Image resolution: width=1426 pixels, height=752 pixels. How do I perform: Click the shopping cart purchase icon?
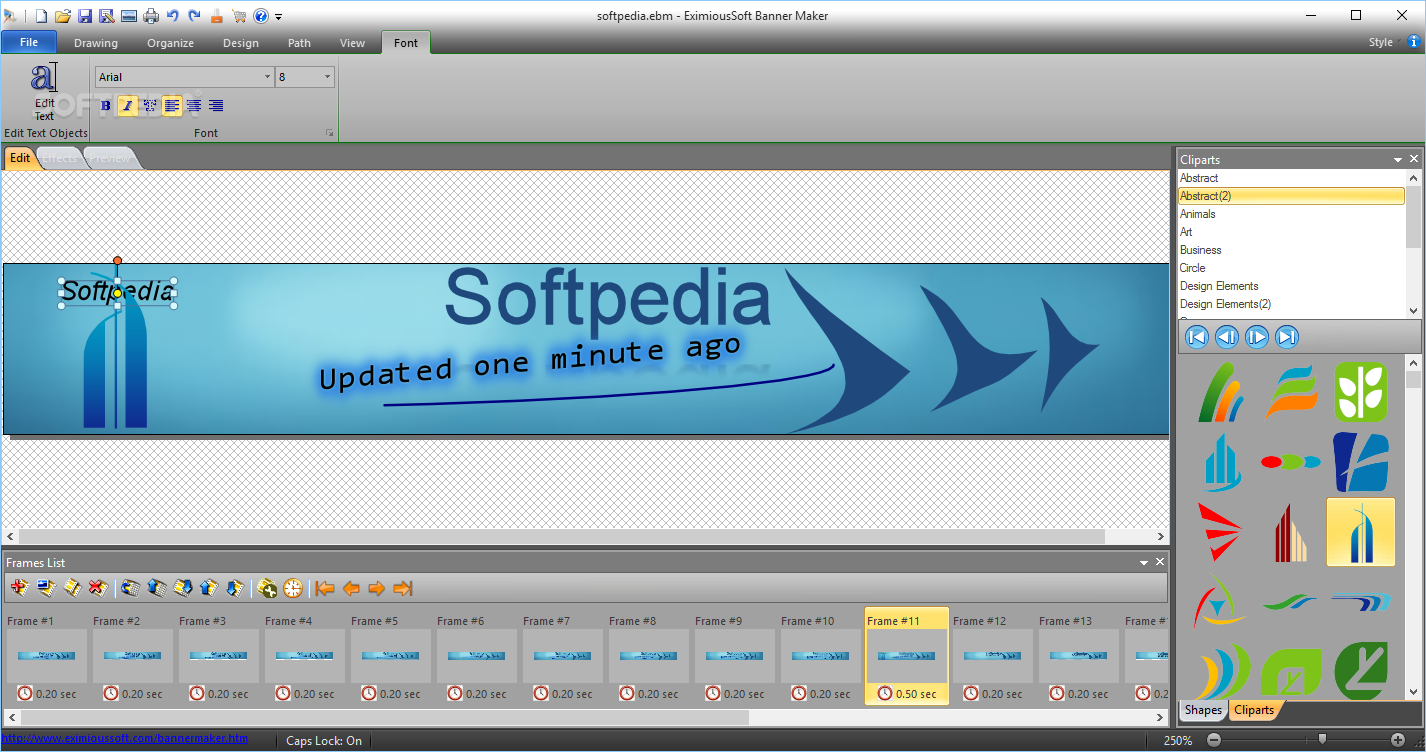[x=239, y=16]
